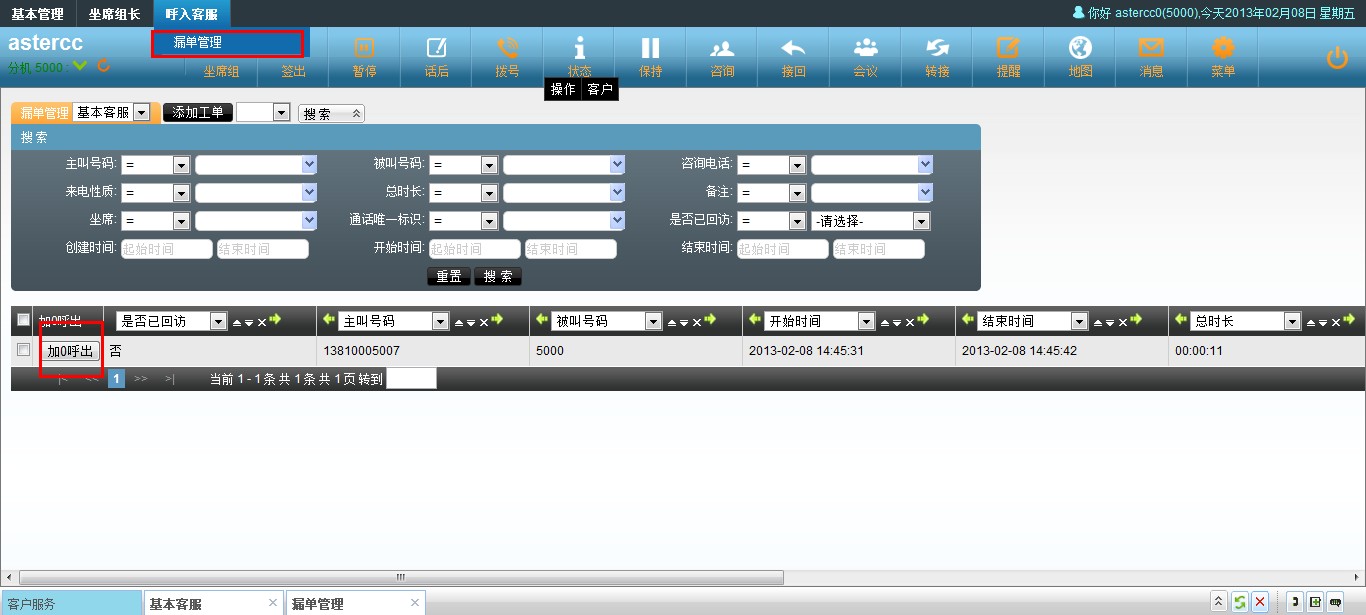Screen dimensions: 1366x615
Task: Open the 主叫号码 column header dropdown
Action: point(442,321)
